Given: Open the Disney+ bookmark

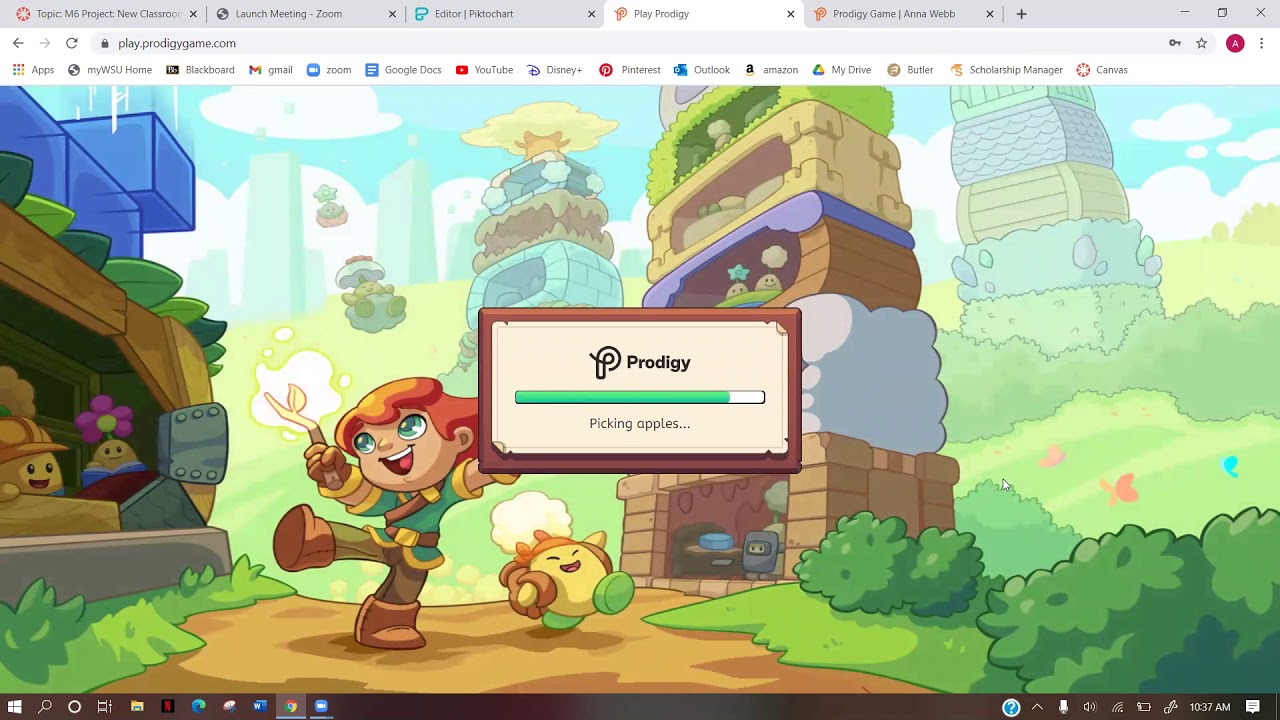Looking at the screenshot, I should (555, 70).
